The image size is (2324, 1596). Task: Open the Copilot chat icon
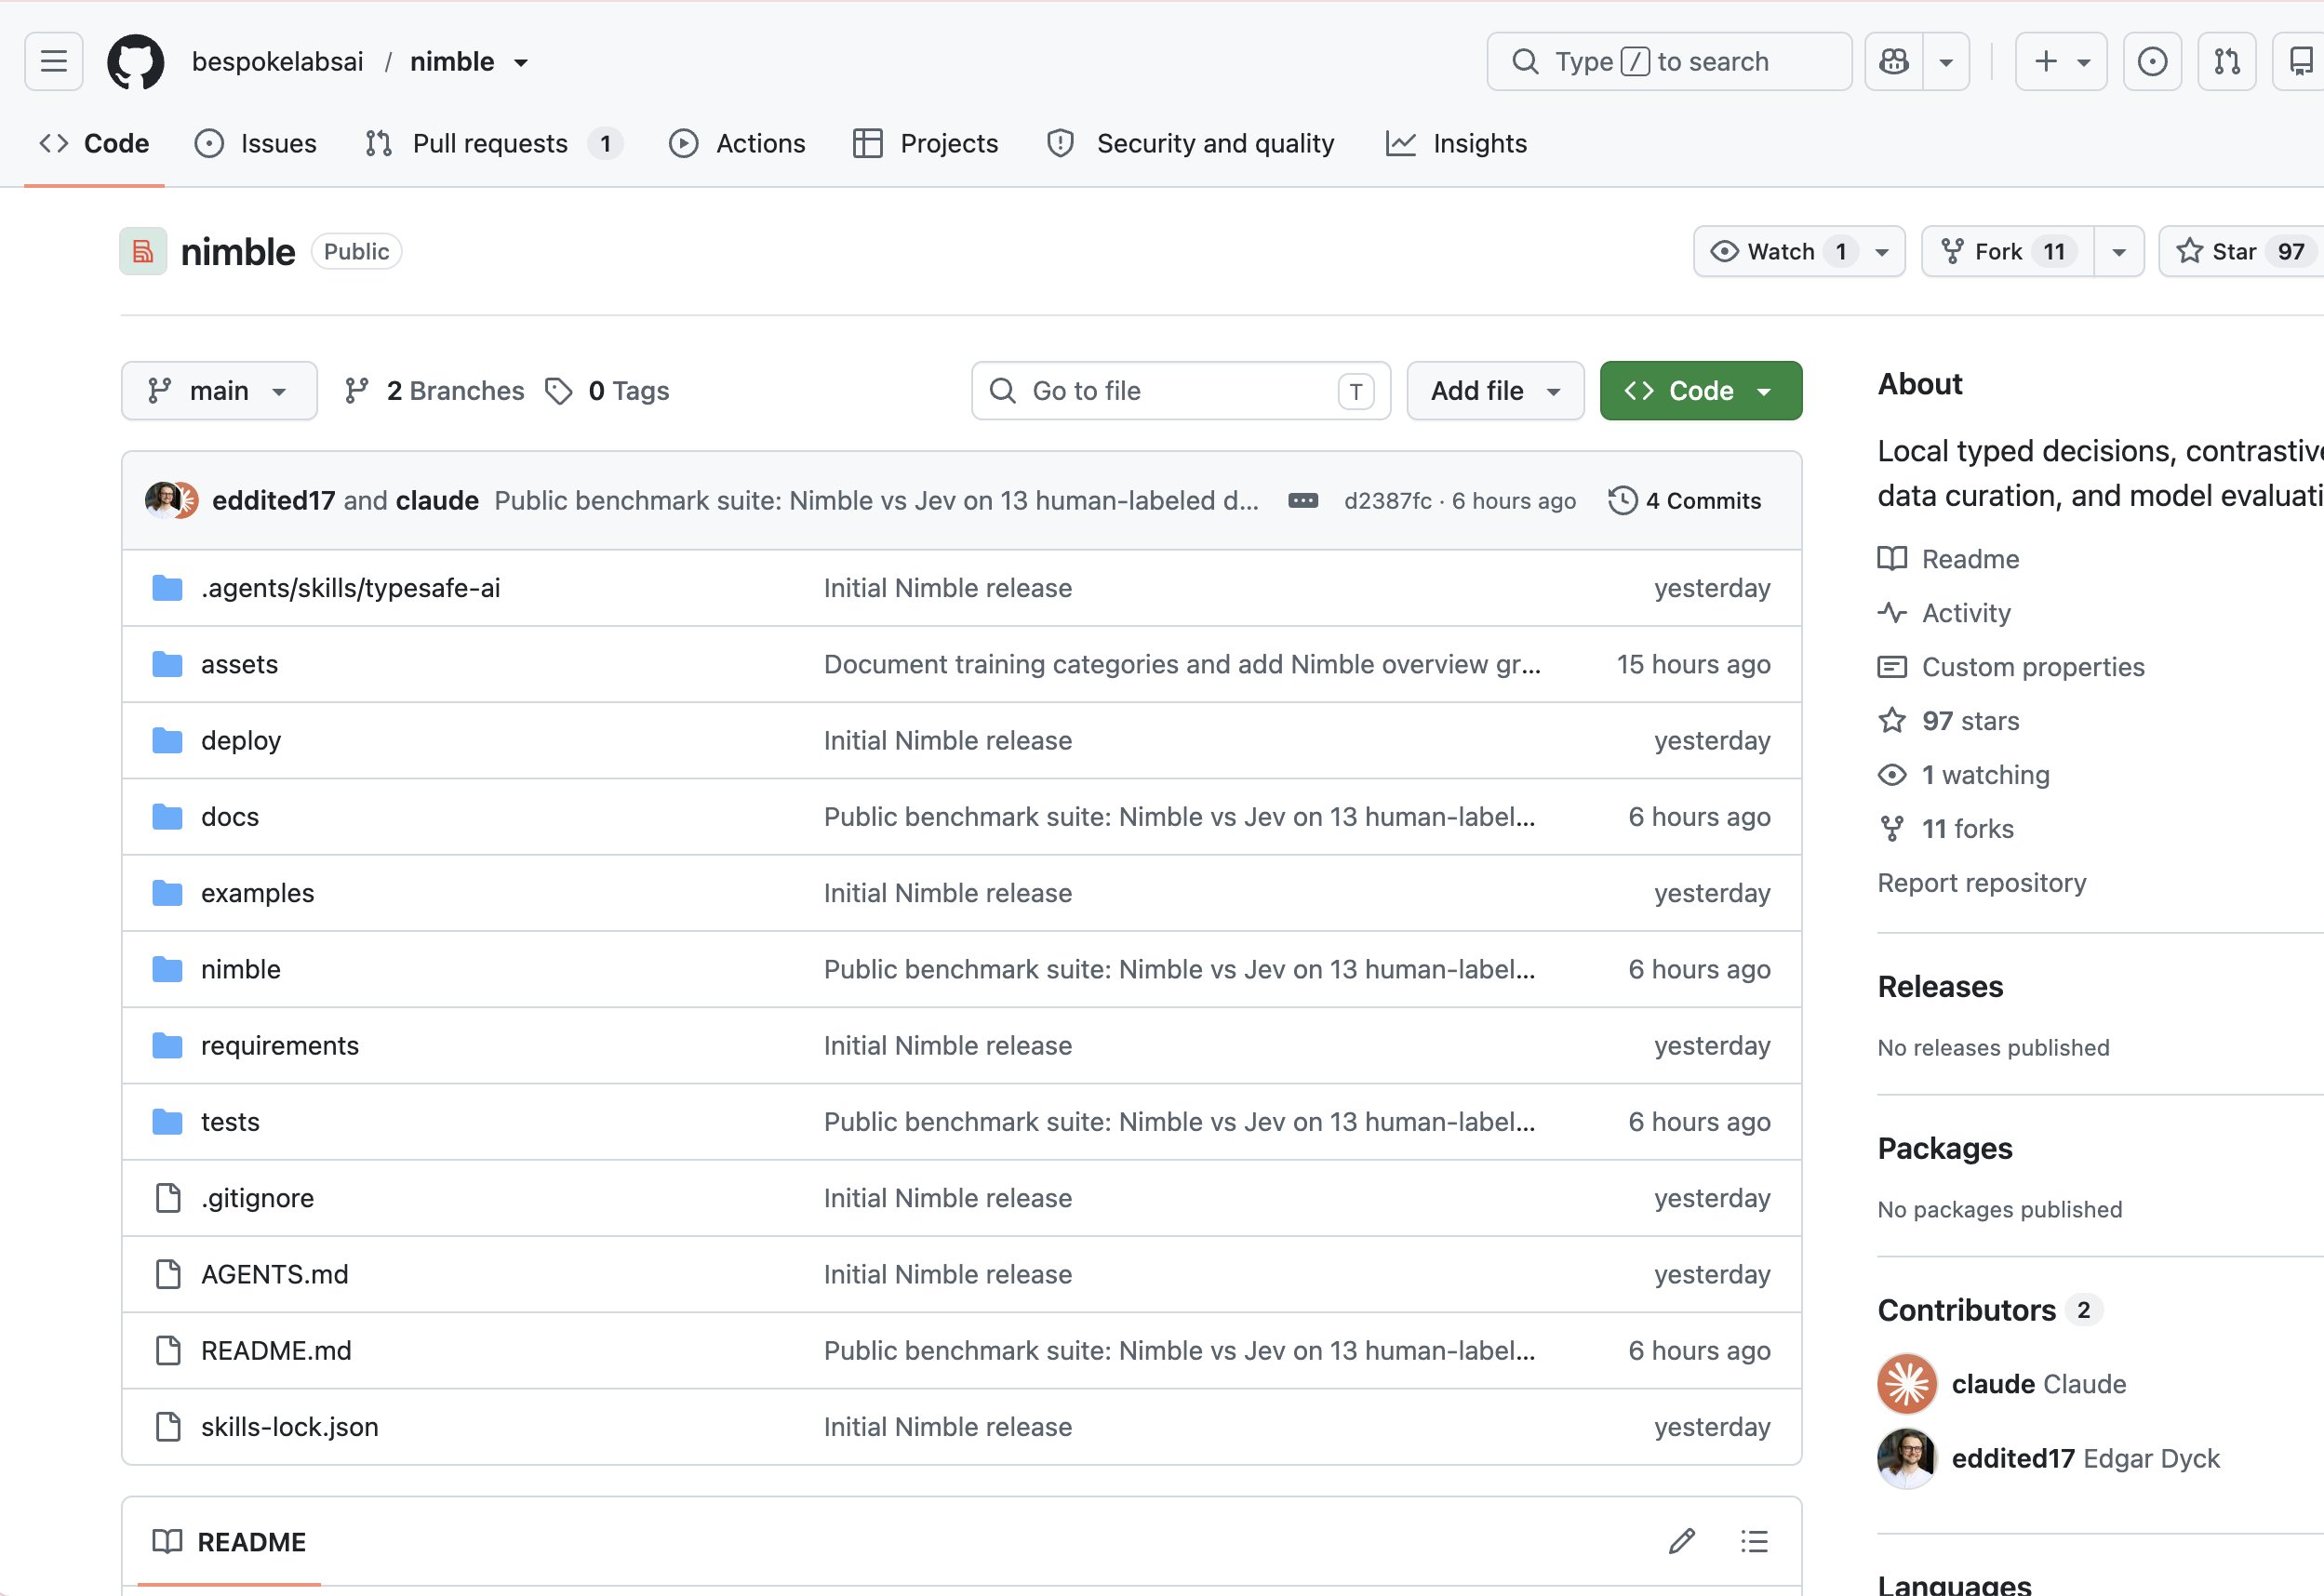pyautogui.click(x=1894, y=62)
